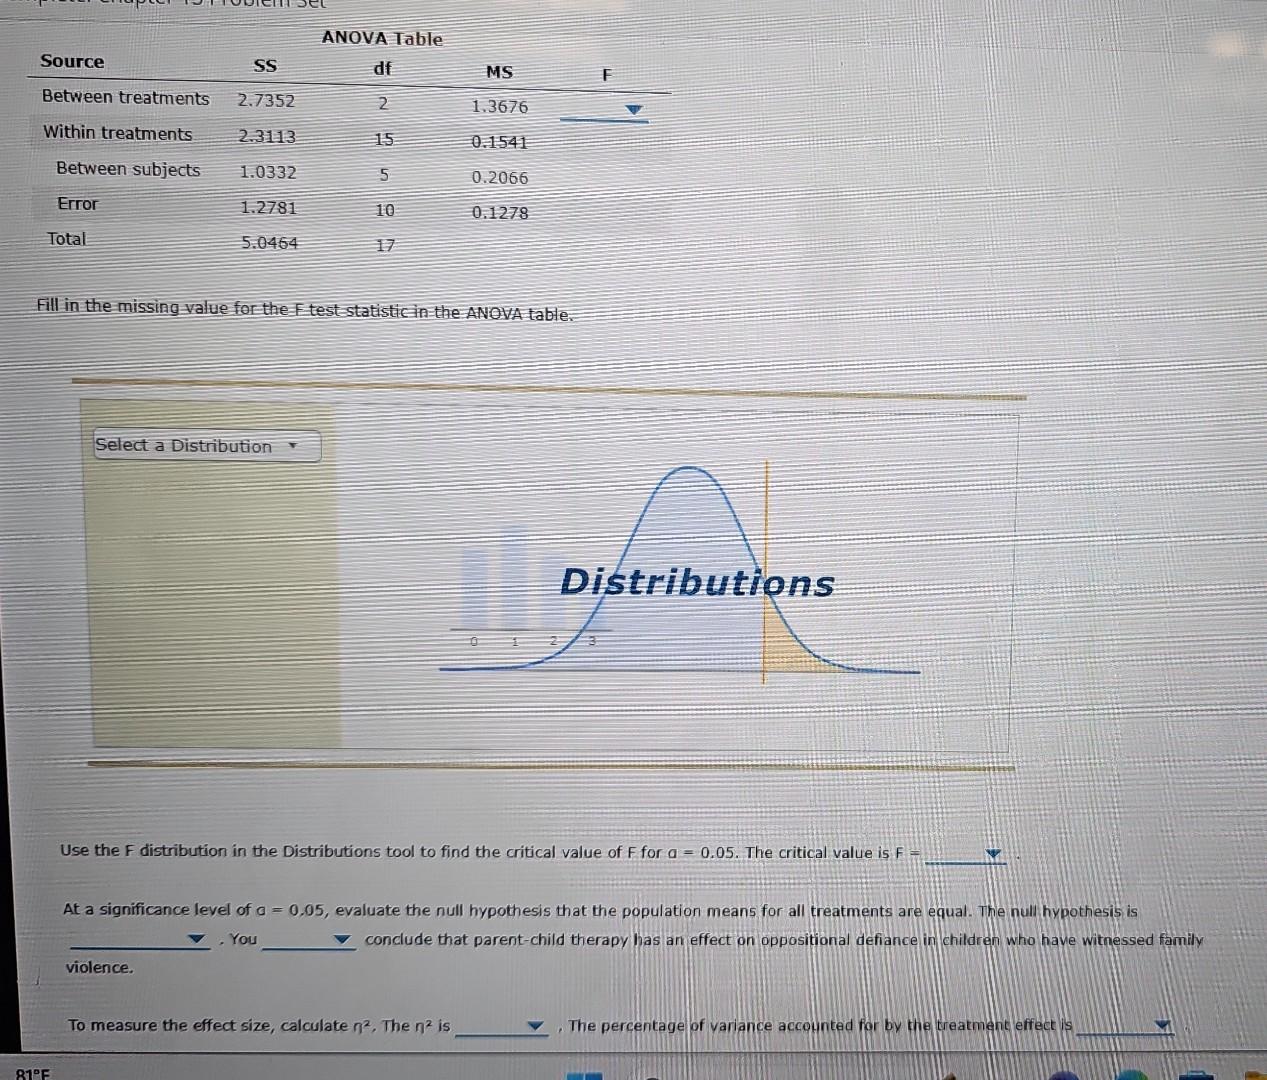The width and height of the screenshot is (1267, 1080).
Task: Click the Error SS value 1.2781
Action: point(269,208)
